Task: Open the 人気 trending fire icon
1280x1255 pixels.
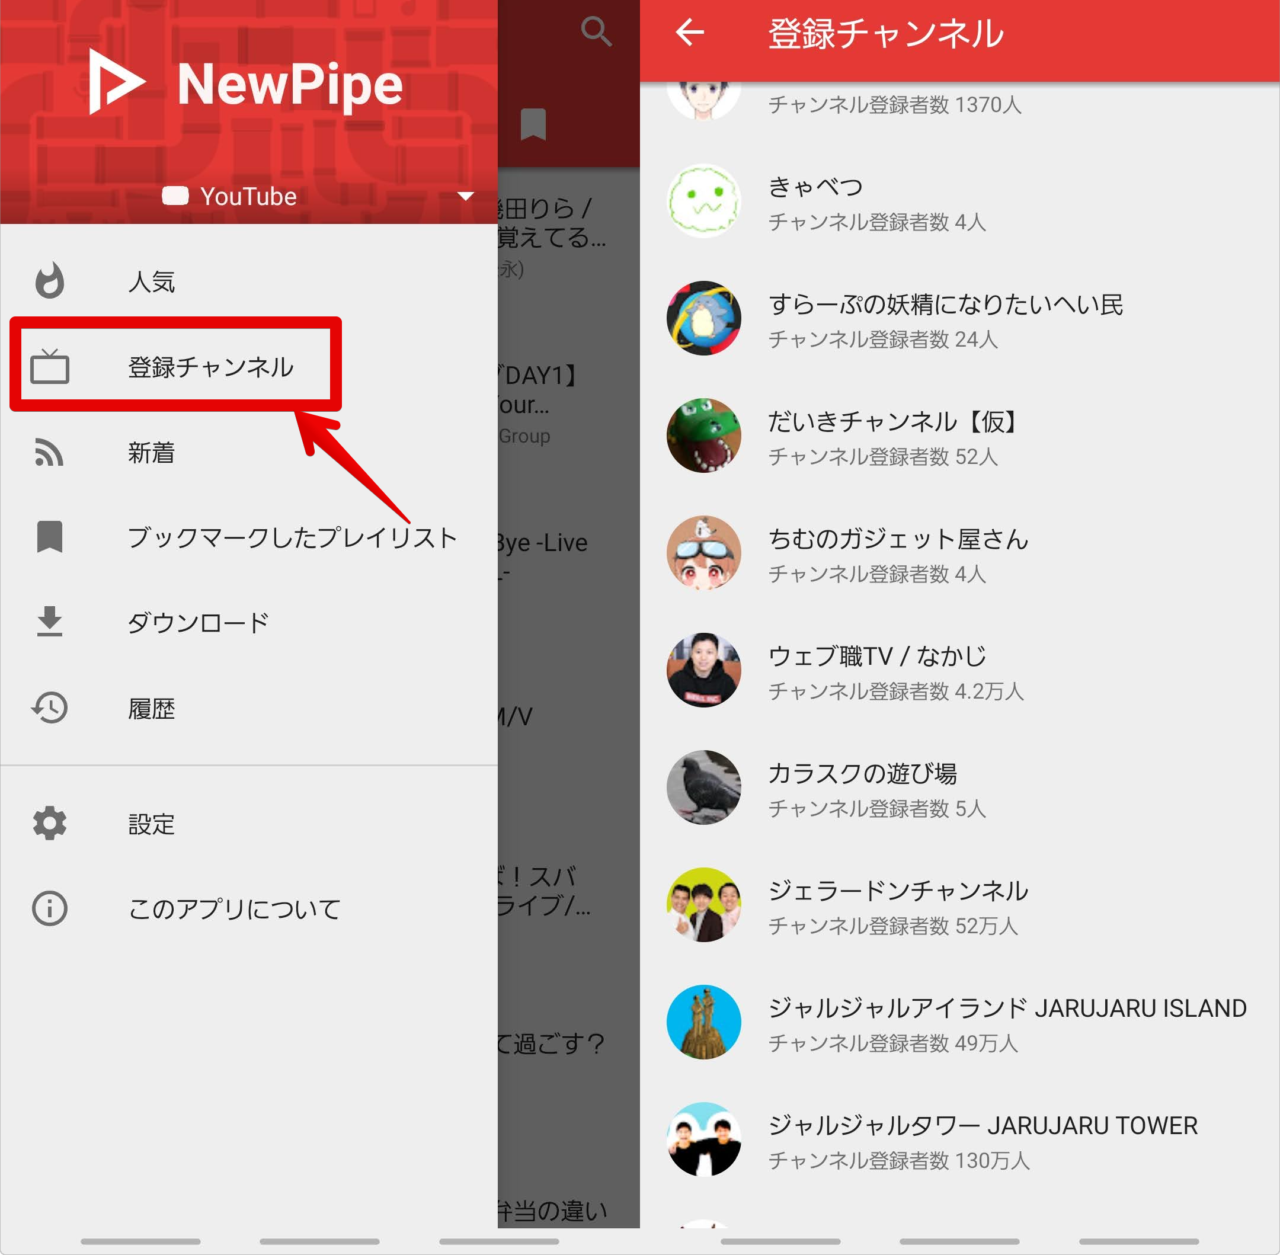Action: 50,281
